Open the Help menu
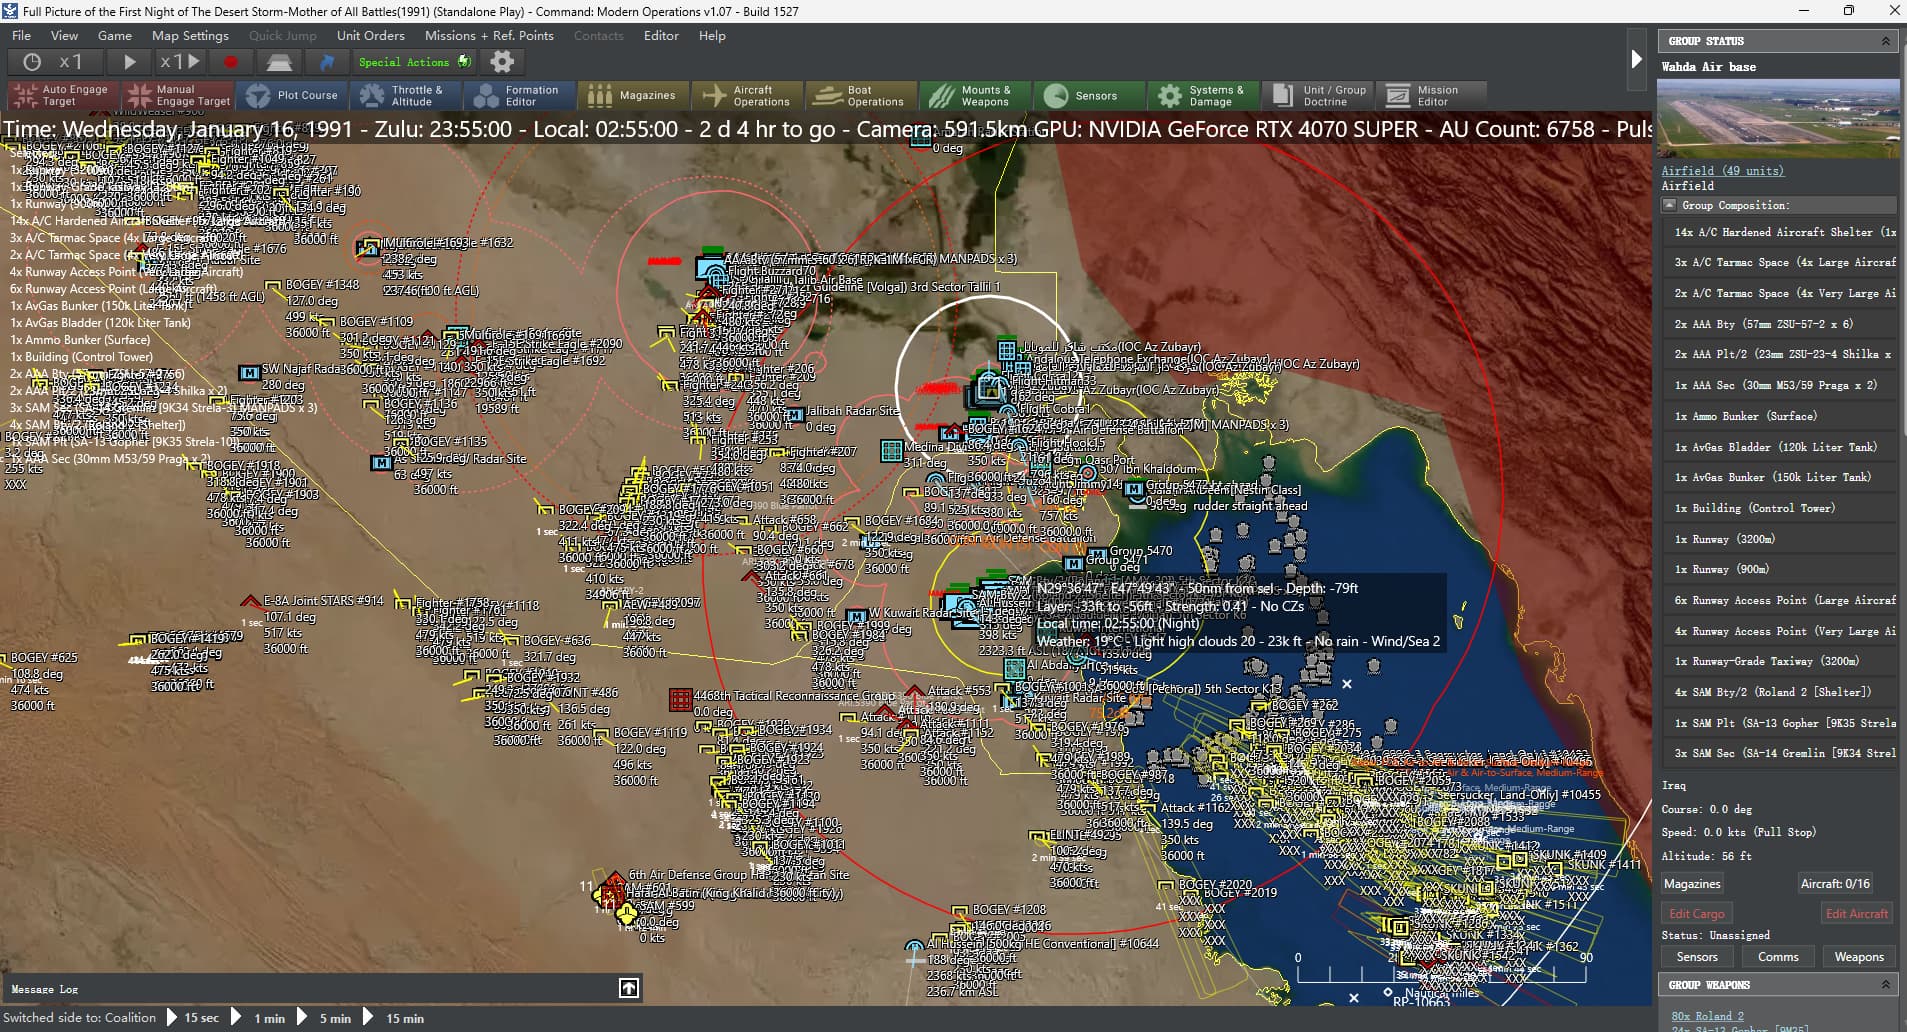1907x1032 pixels. click(712, 35)
